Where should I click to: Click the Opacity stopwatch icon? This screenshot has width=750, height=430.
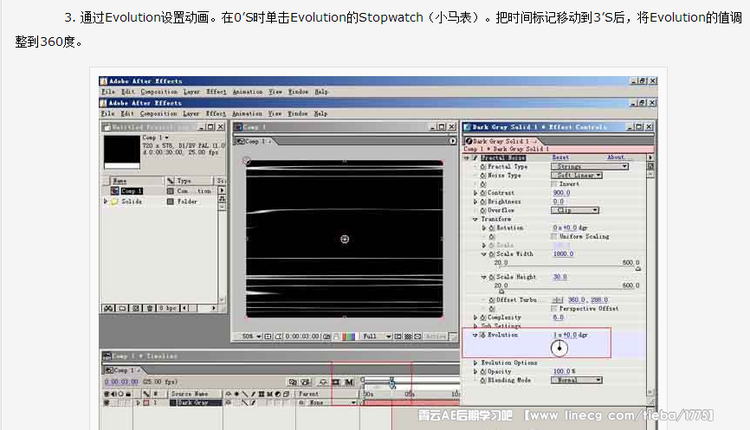click(x=483, y=372)
